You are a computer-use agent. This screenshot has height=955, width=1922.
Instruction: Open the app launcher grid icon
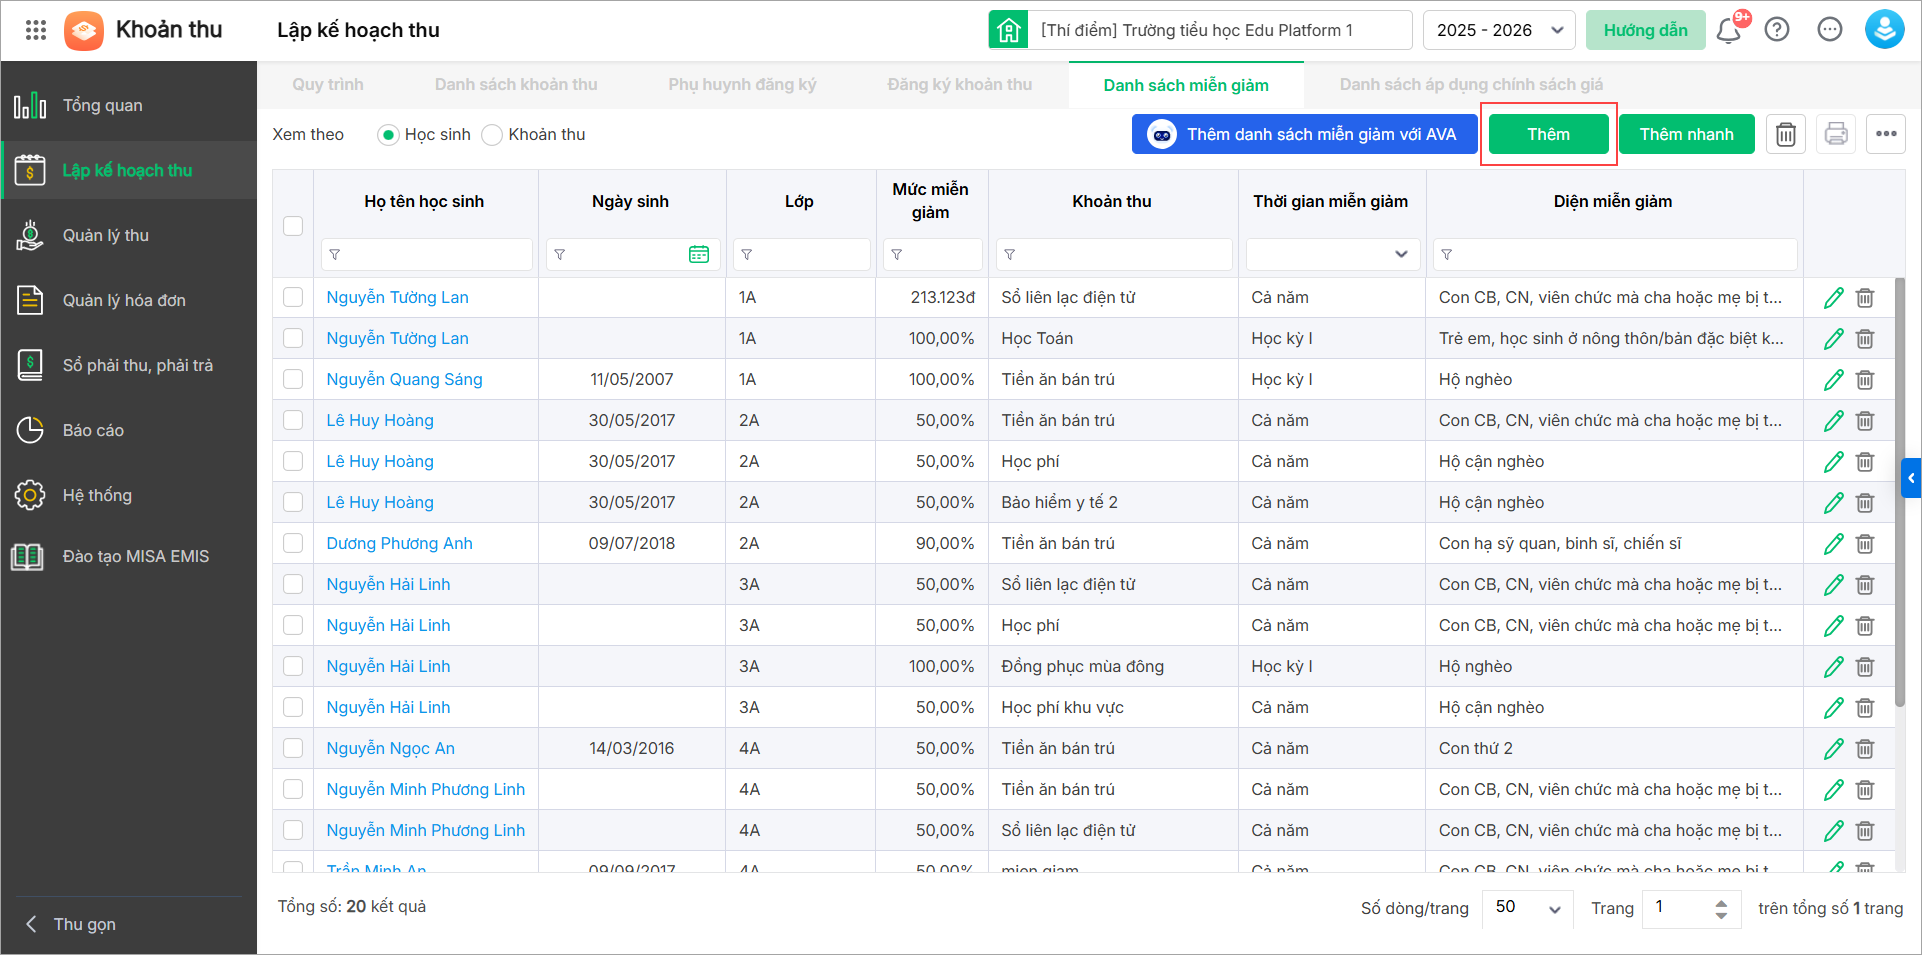36,30
